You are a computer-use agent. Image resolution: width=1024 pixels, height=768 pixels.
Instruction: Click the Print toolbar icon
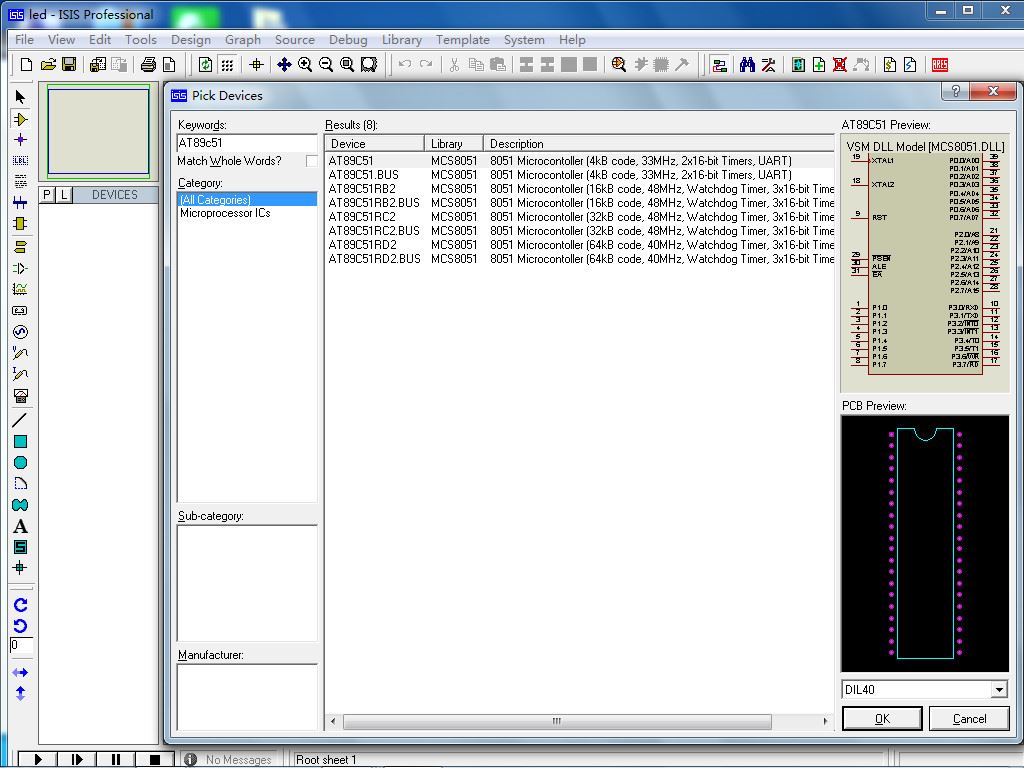(x=148, y=65)
